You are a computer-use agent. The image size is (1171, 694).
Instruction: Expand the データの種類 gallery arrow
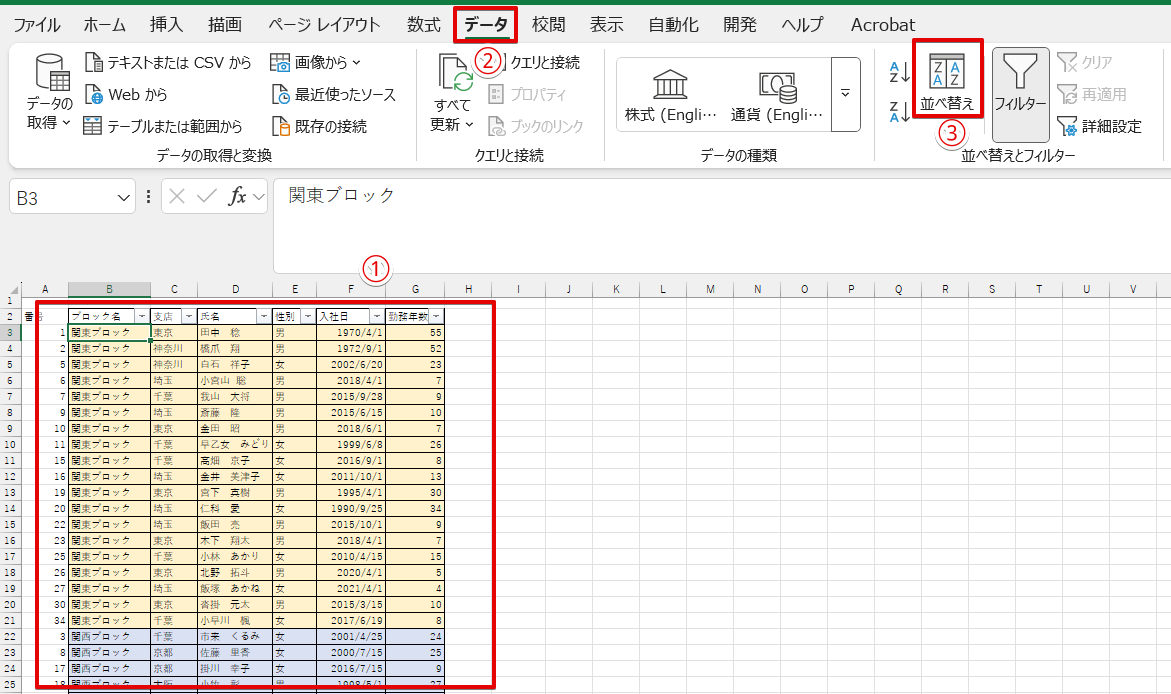point(845,94)
